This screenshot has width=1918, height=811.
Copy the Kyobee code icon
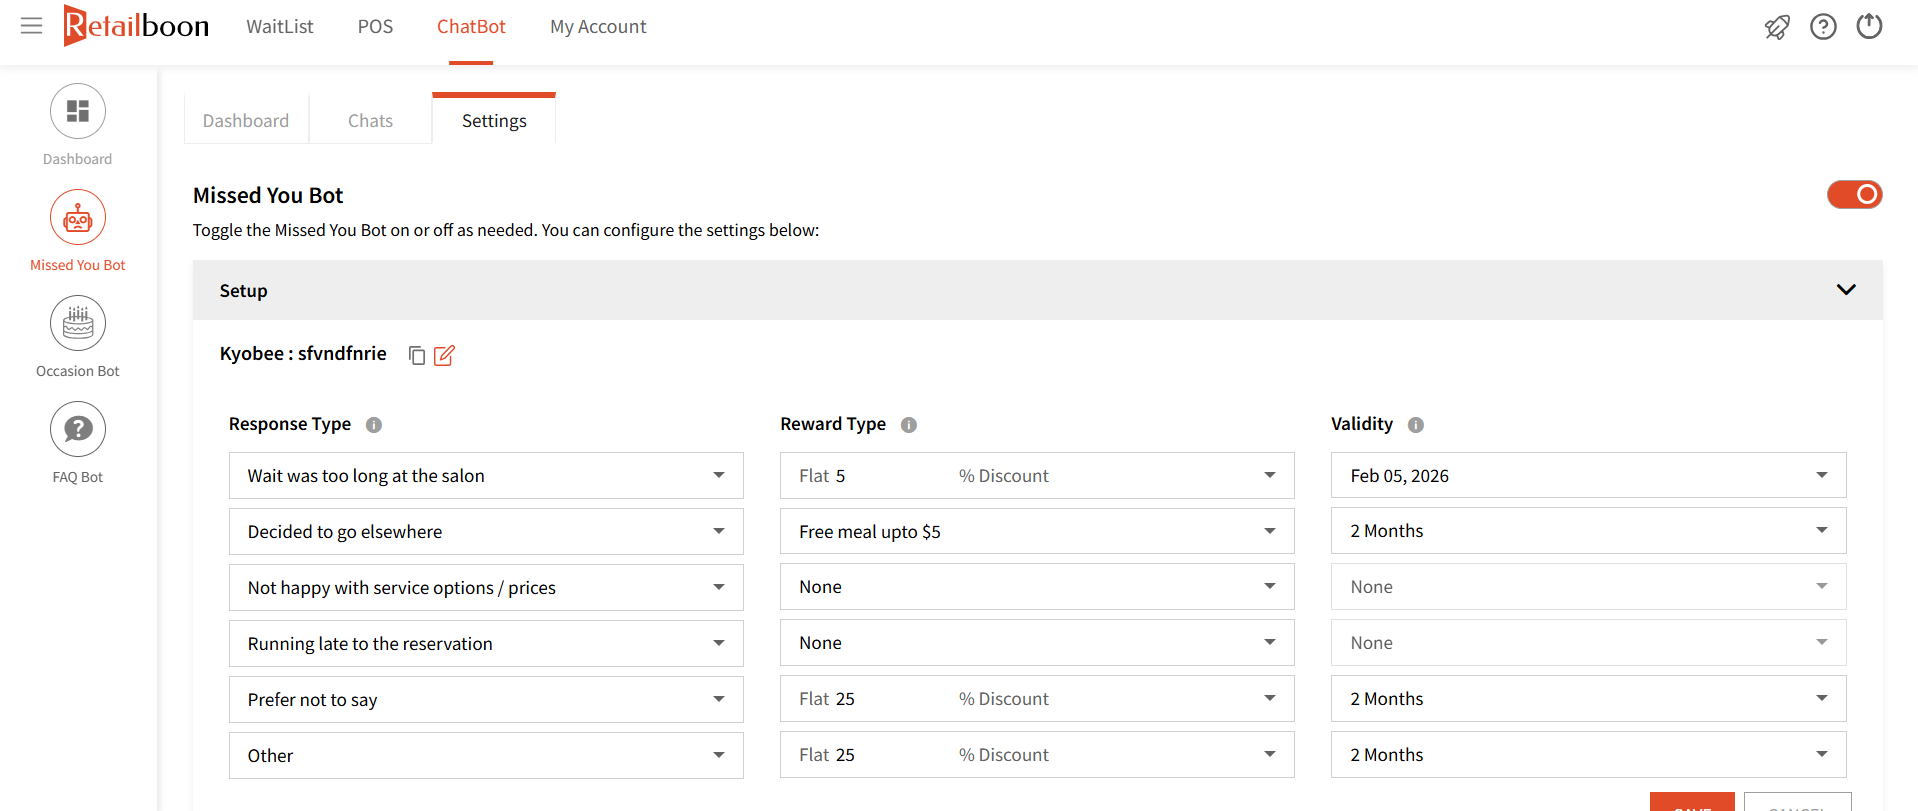coord(417,355)
